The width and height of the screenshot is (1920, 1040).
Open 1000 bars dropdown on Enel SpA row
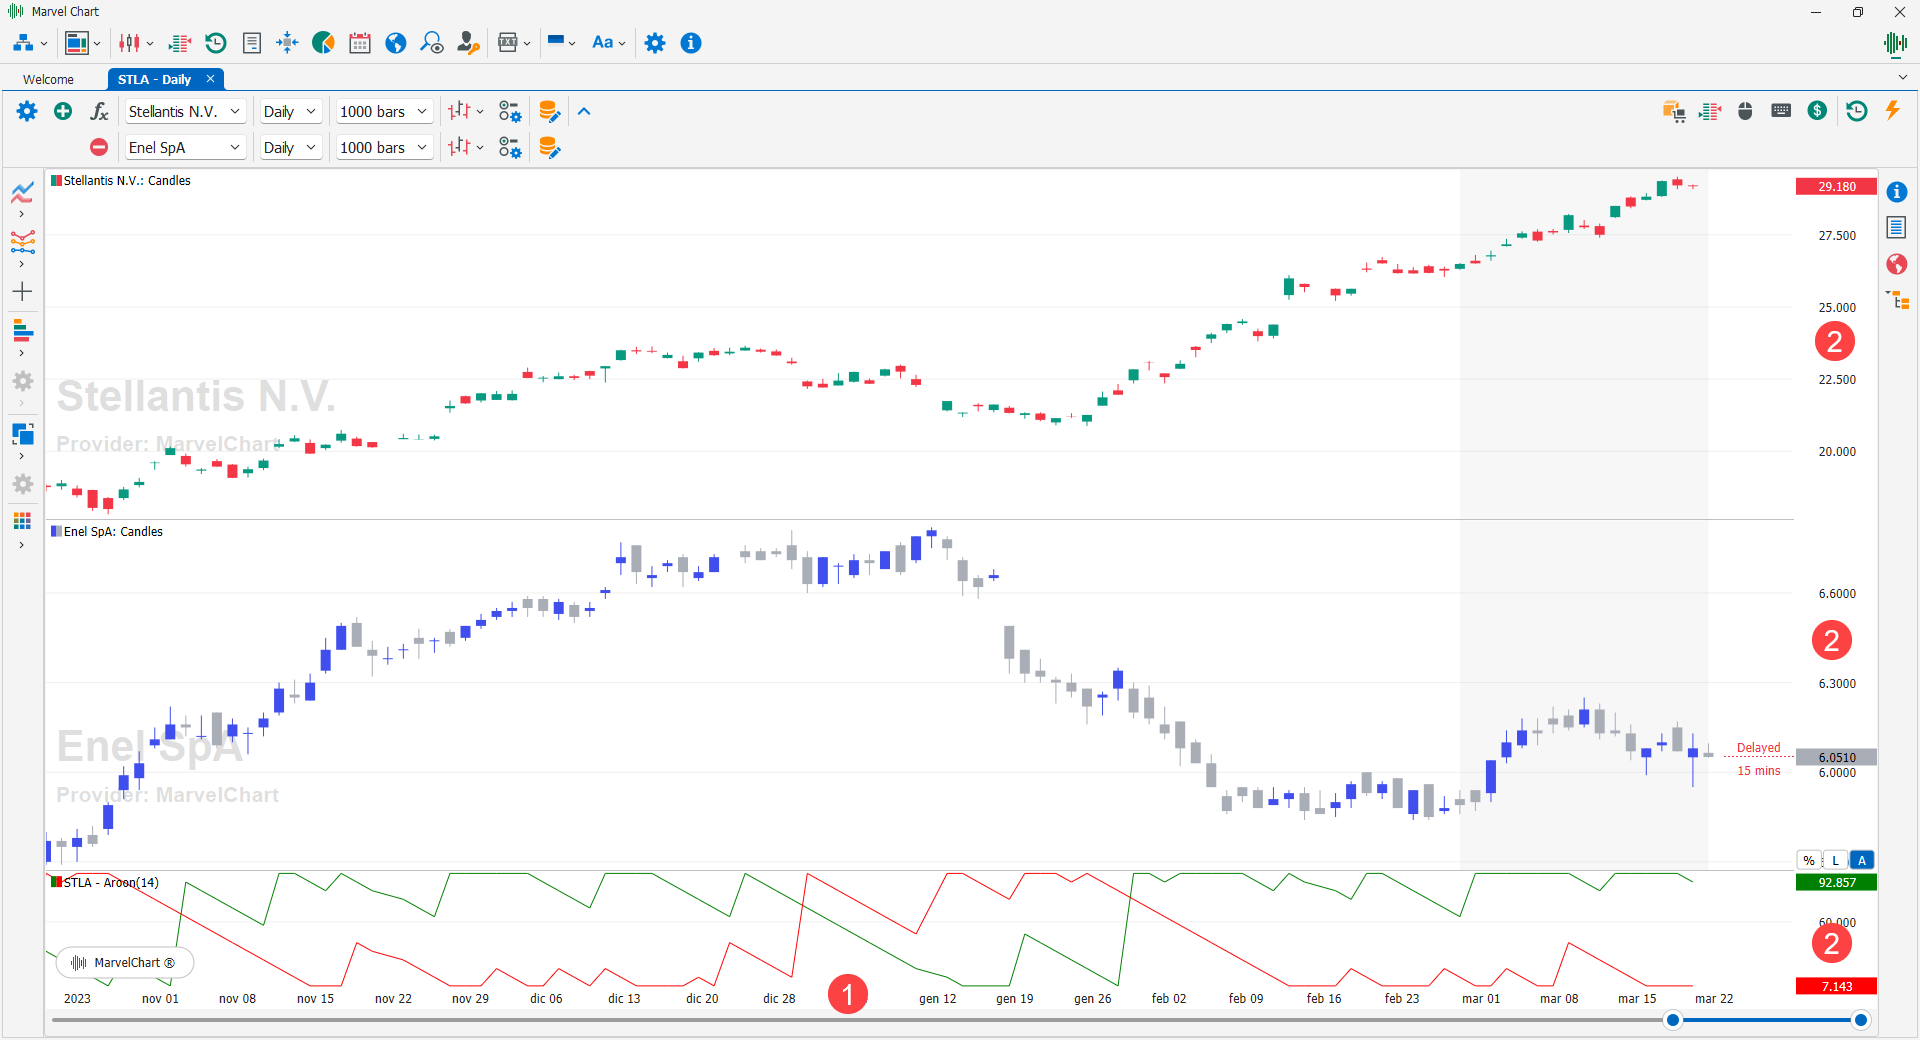click(384, 147)
